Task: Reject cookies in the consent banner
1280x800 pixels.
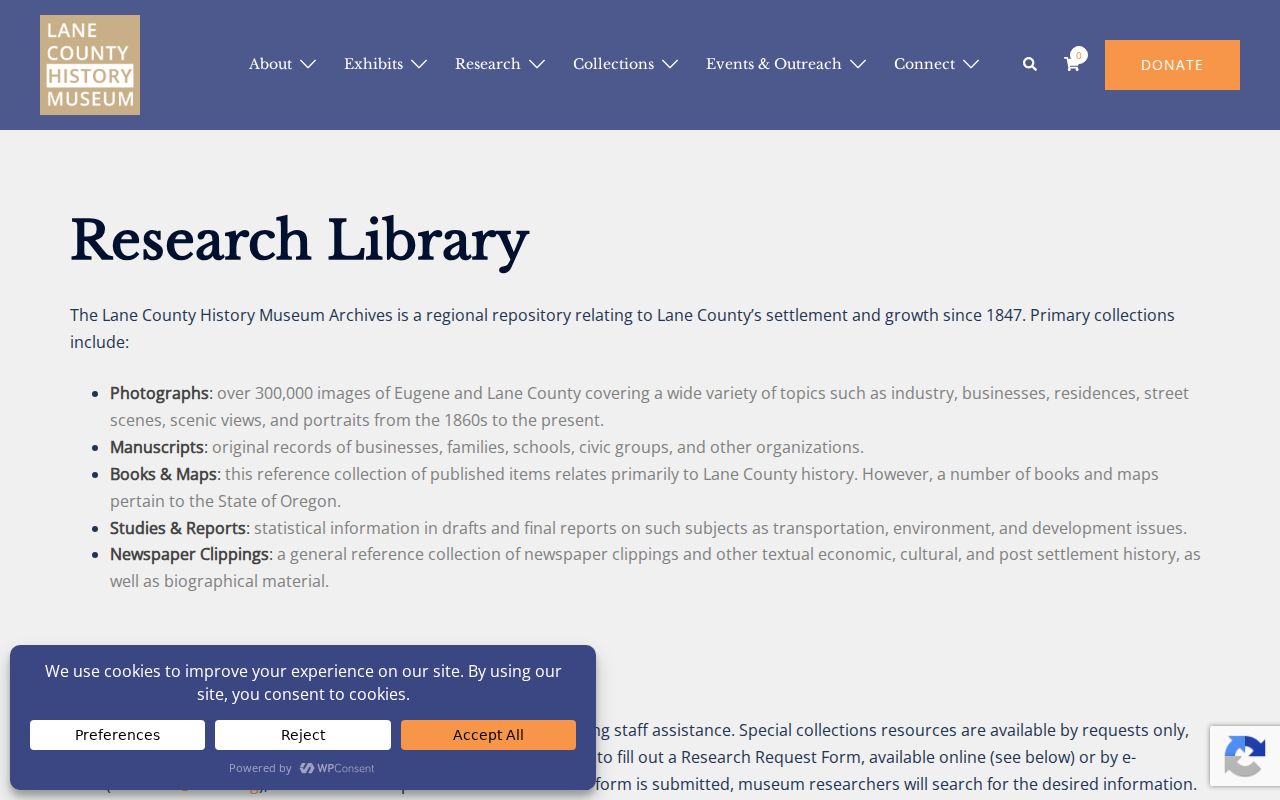Action: (x=303, y=735)
